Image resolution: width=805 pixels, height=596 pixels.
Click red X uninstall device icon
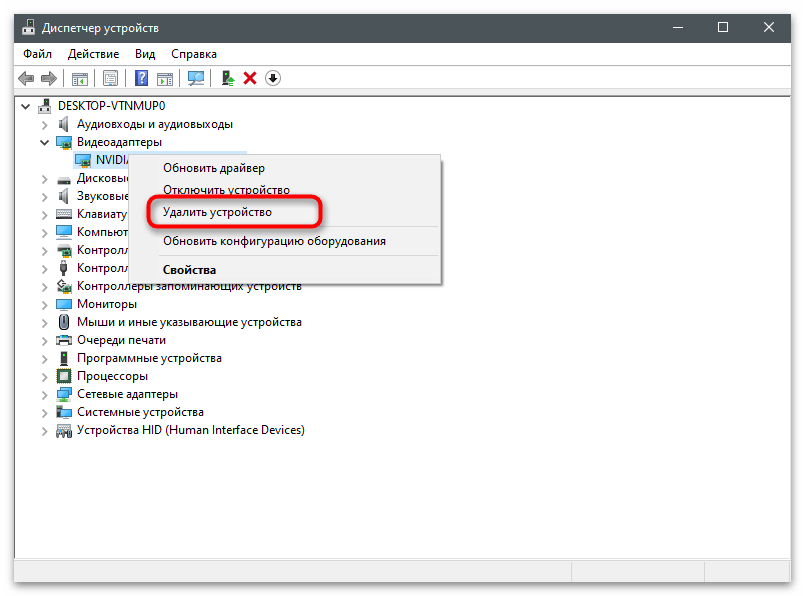point(250,78)
